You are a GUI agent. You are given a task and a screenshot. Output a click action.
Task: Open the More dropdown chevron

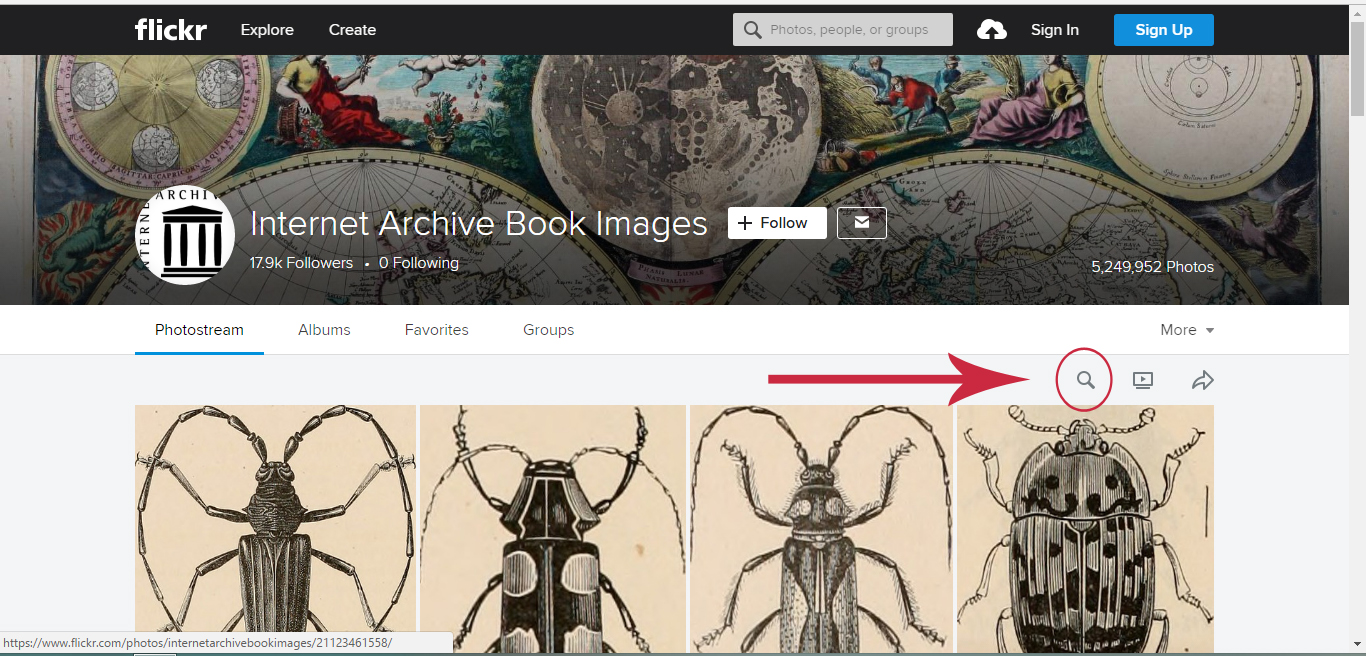(x=1211, y=330)
